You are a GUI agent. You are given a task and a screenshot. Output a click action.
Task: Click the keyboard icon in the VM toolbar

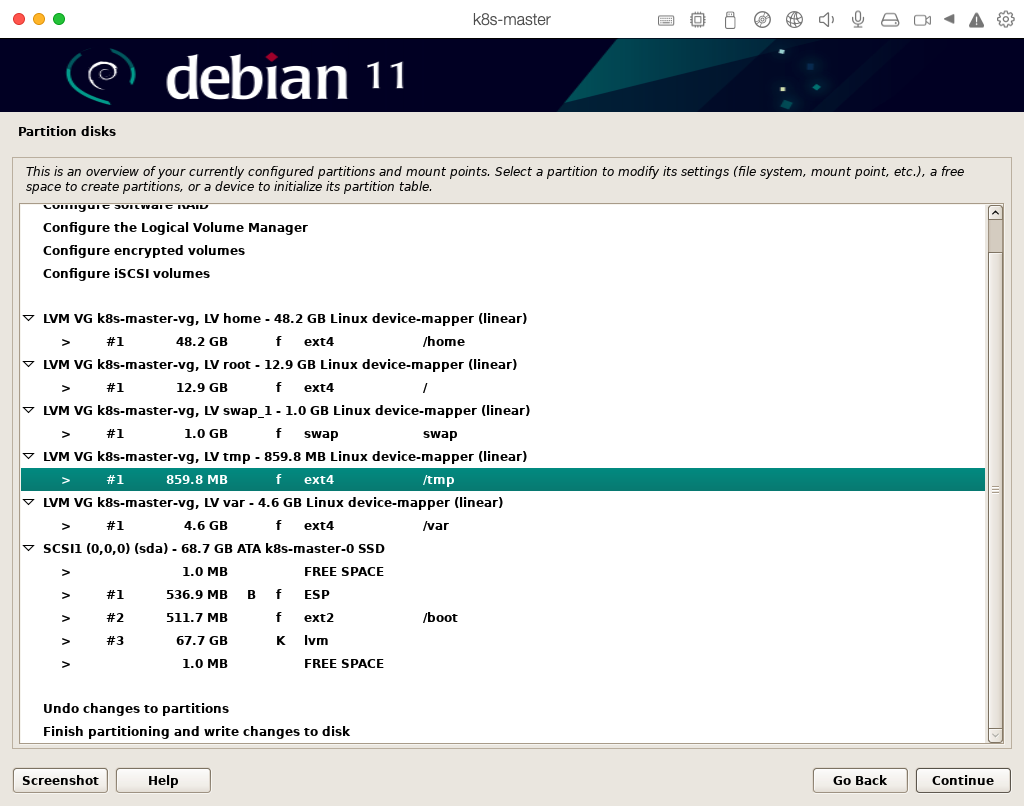point(665,20)
